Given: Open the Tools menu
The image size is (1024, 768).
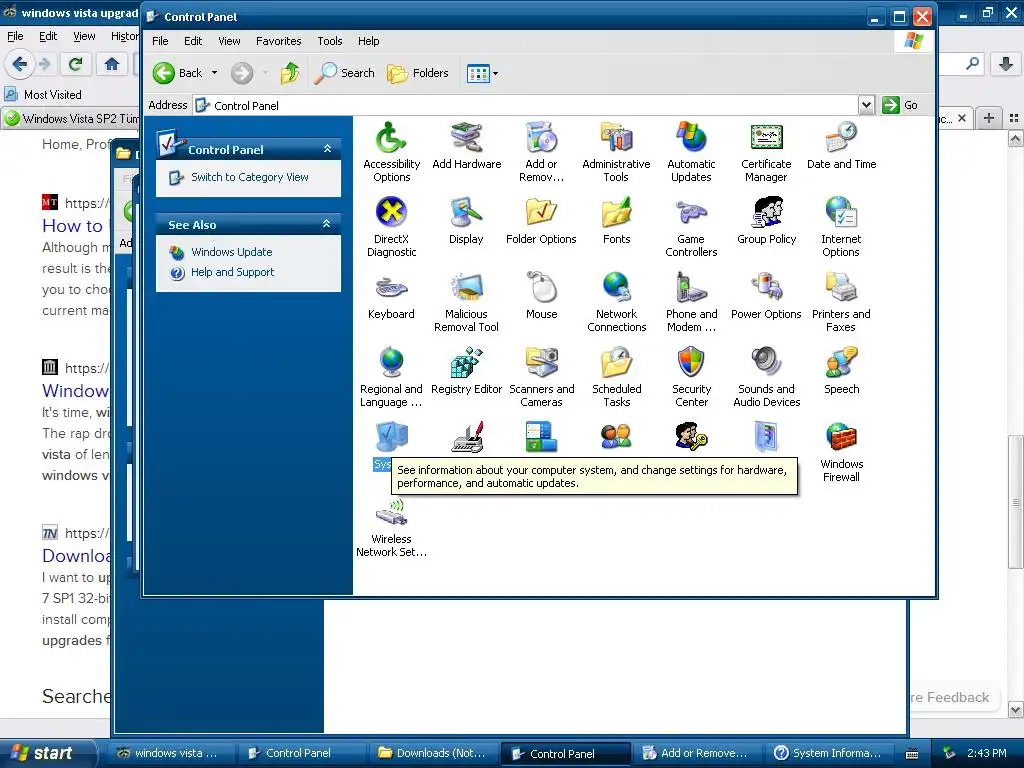Looking at the screenshot, I should click(330, 41).
